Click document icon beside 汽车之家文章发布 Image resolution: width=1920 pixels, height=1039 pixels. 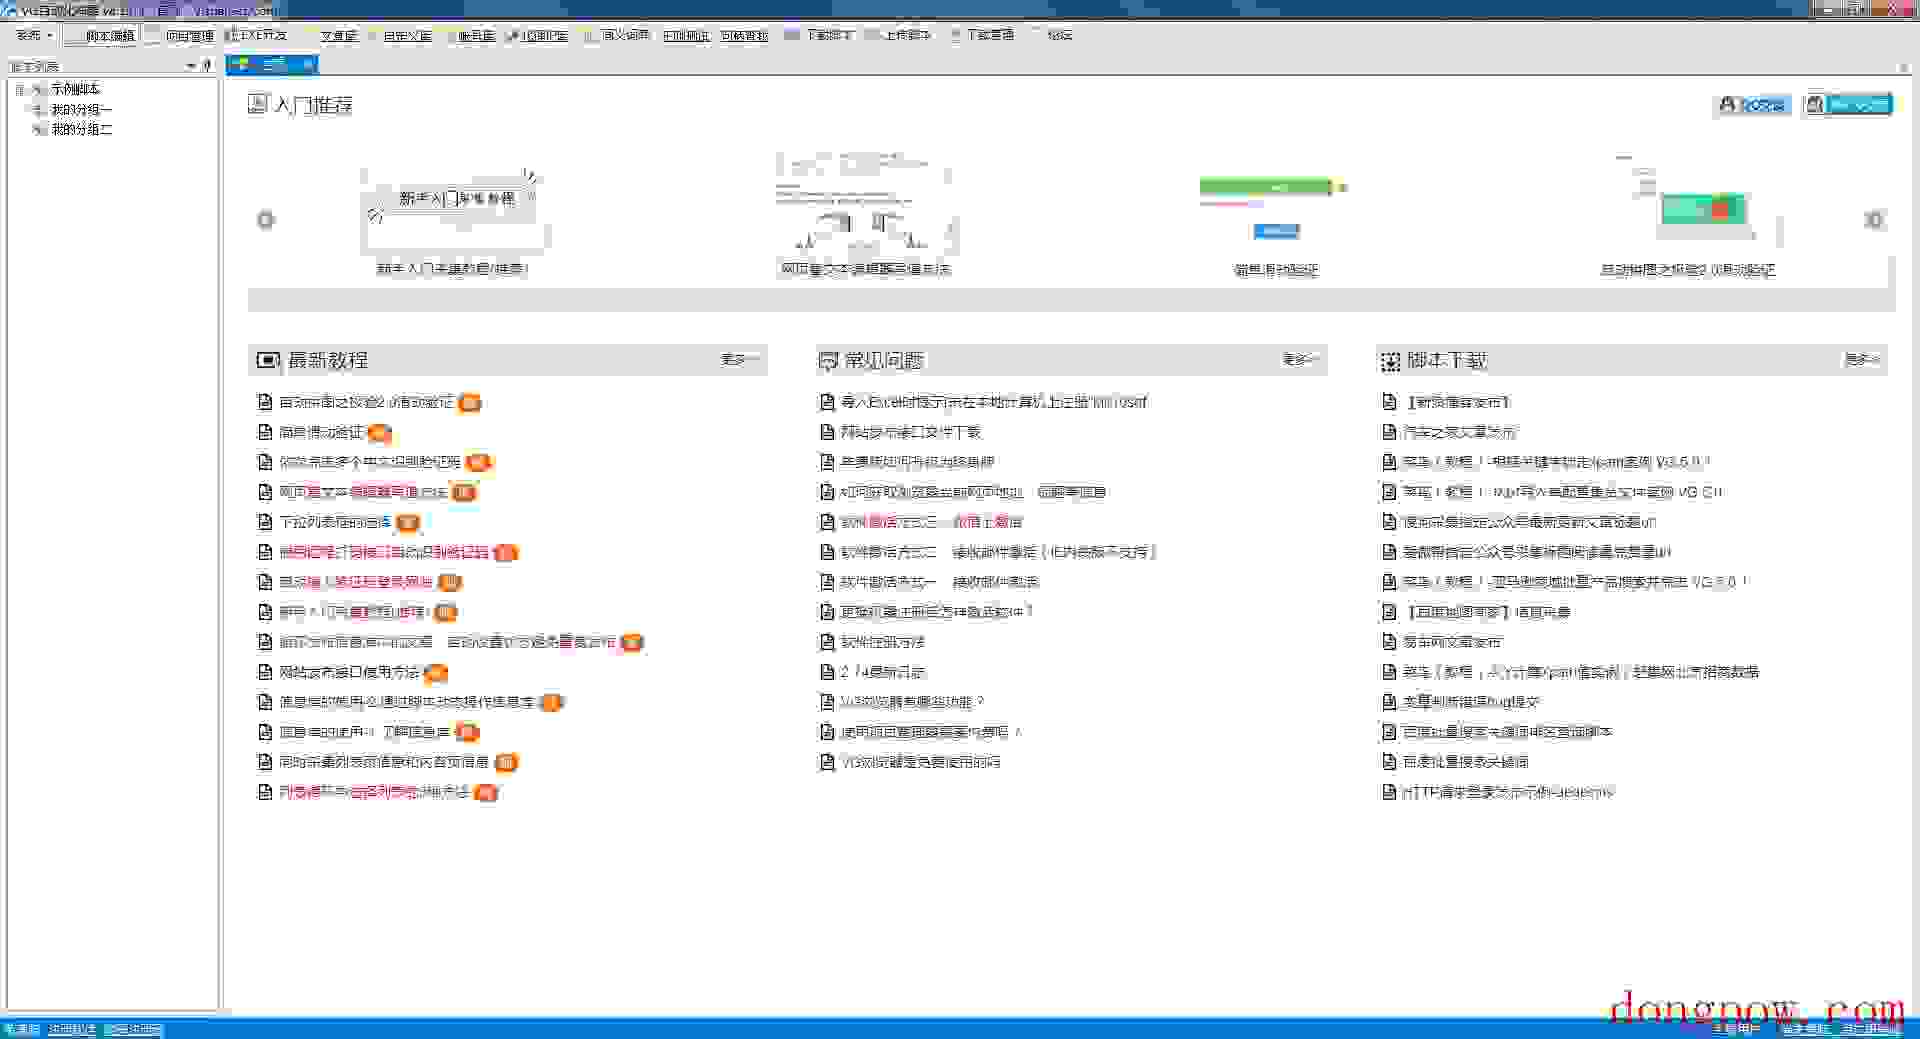point(1389,432)
